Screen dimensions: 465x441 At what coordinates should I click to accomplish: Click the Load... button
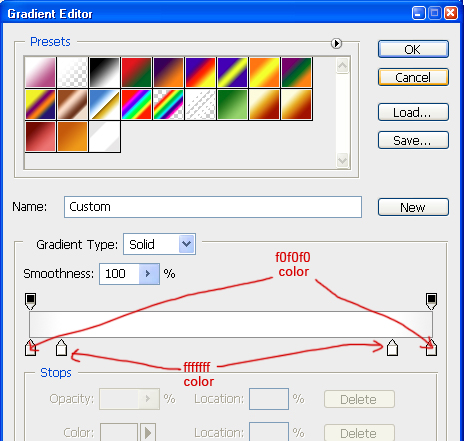coord(413,112)
